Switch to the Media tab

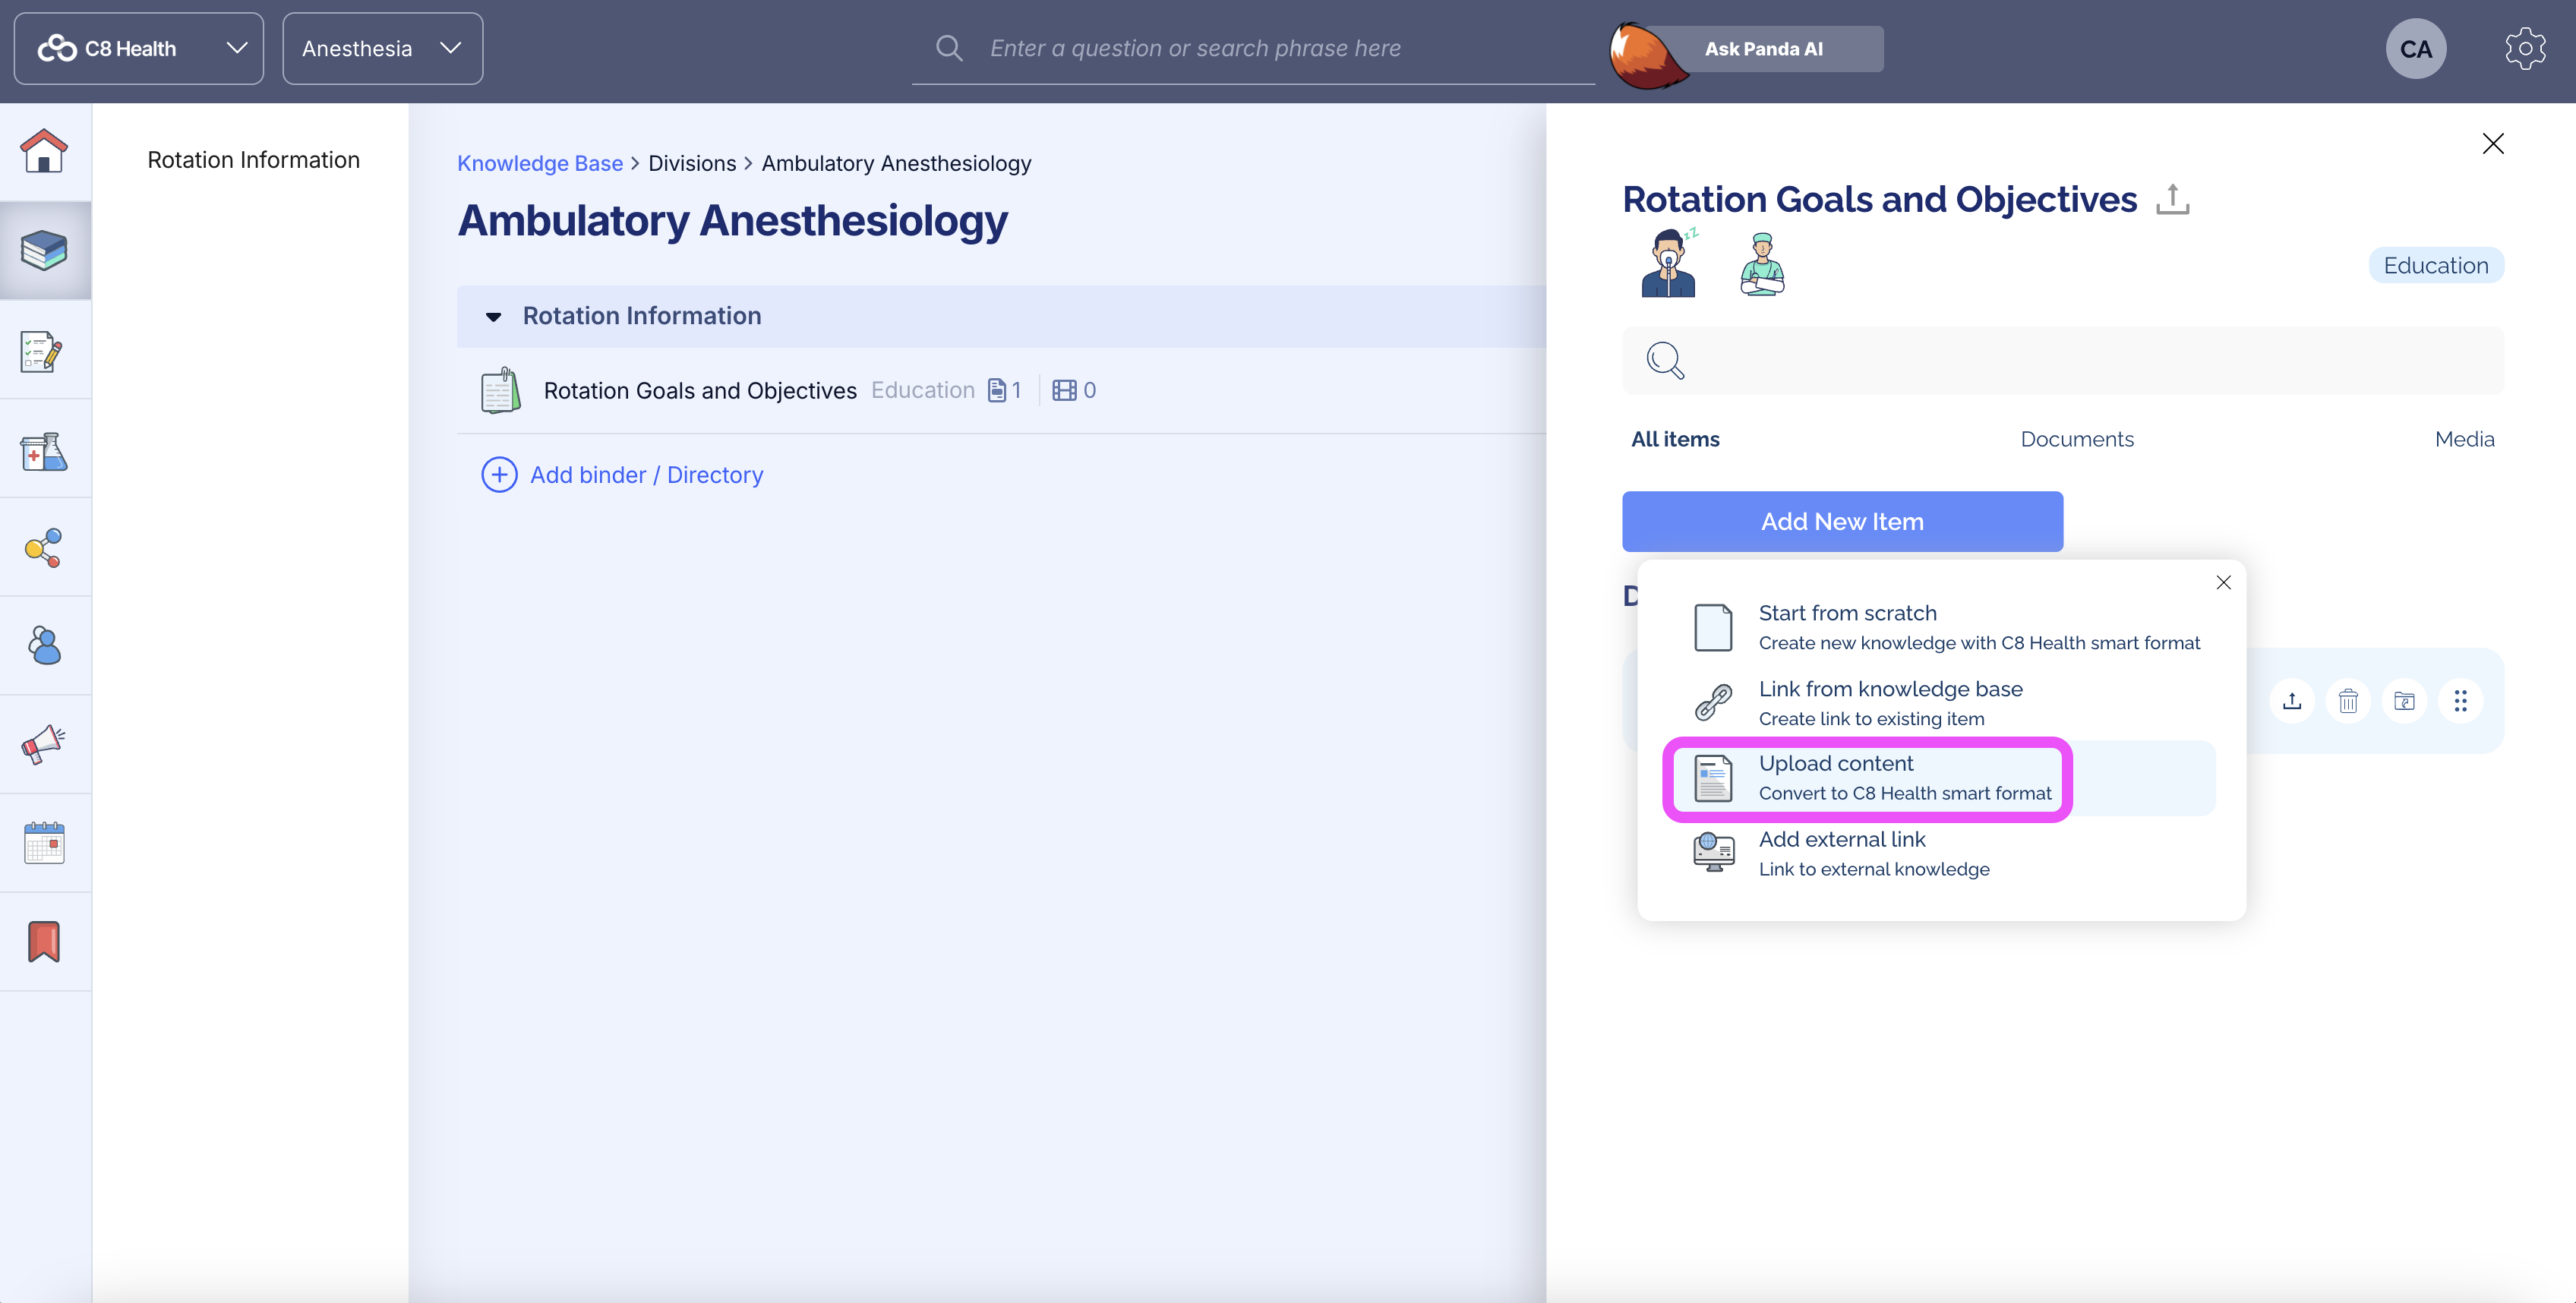(2464, 439)
